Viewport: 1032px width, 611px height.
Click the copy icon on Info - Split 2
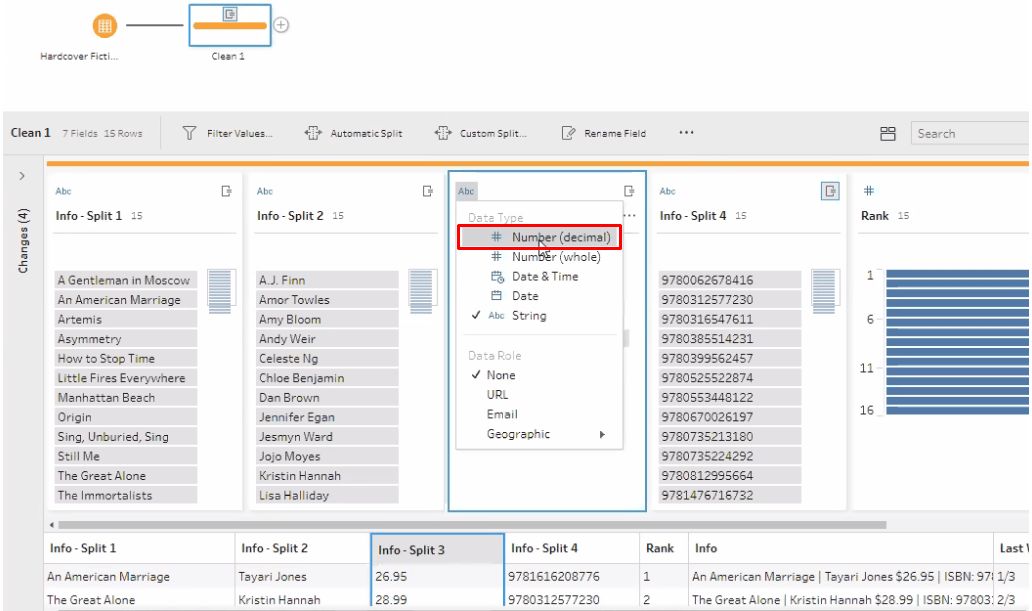click(428, 191)
